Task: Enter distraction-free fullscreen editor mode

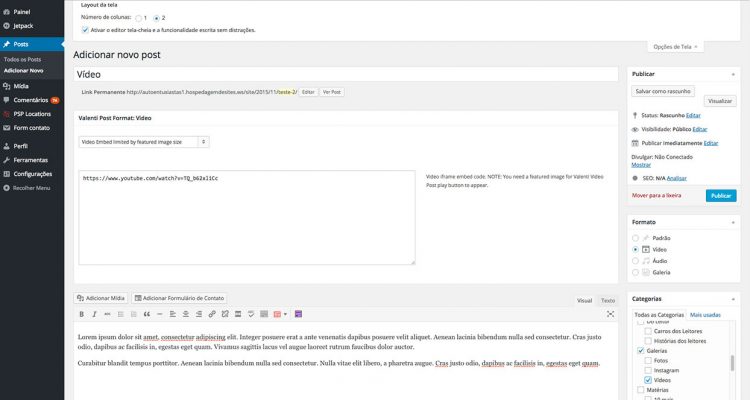Action: [x=610, y=314]
